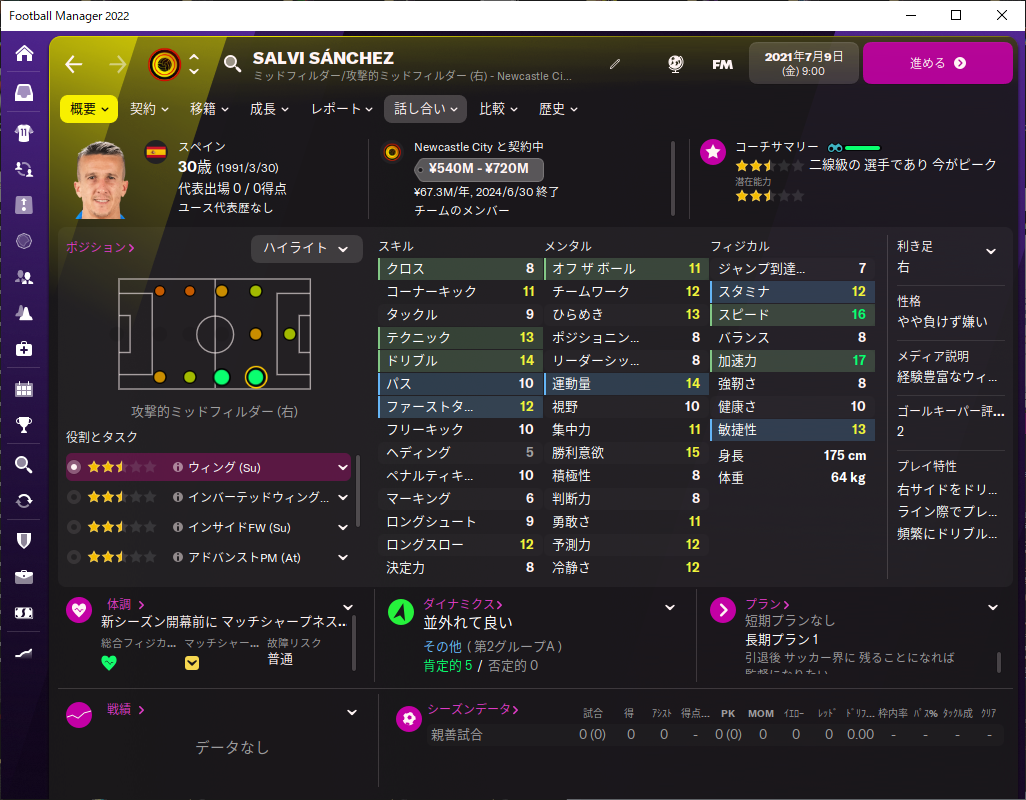Click the roles list scrollbar
The height and width of the screenshot is (800, 1026).
tap(358, 491)
